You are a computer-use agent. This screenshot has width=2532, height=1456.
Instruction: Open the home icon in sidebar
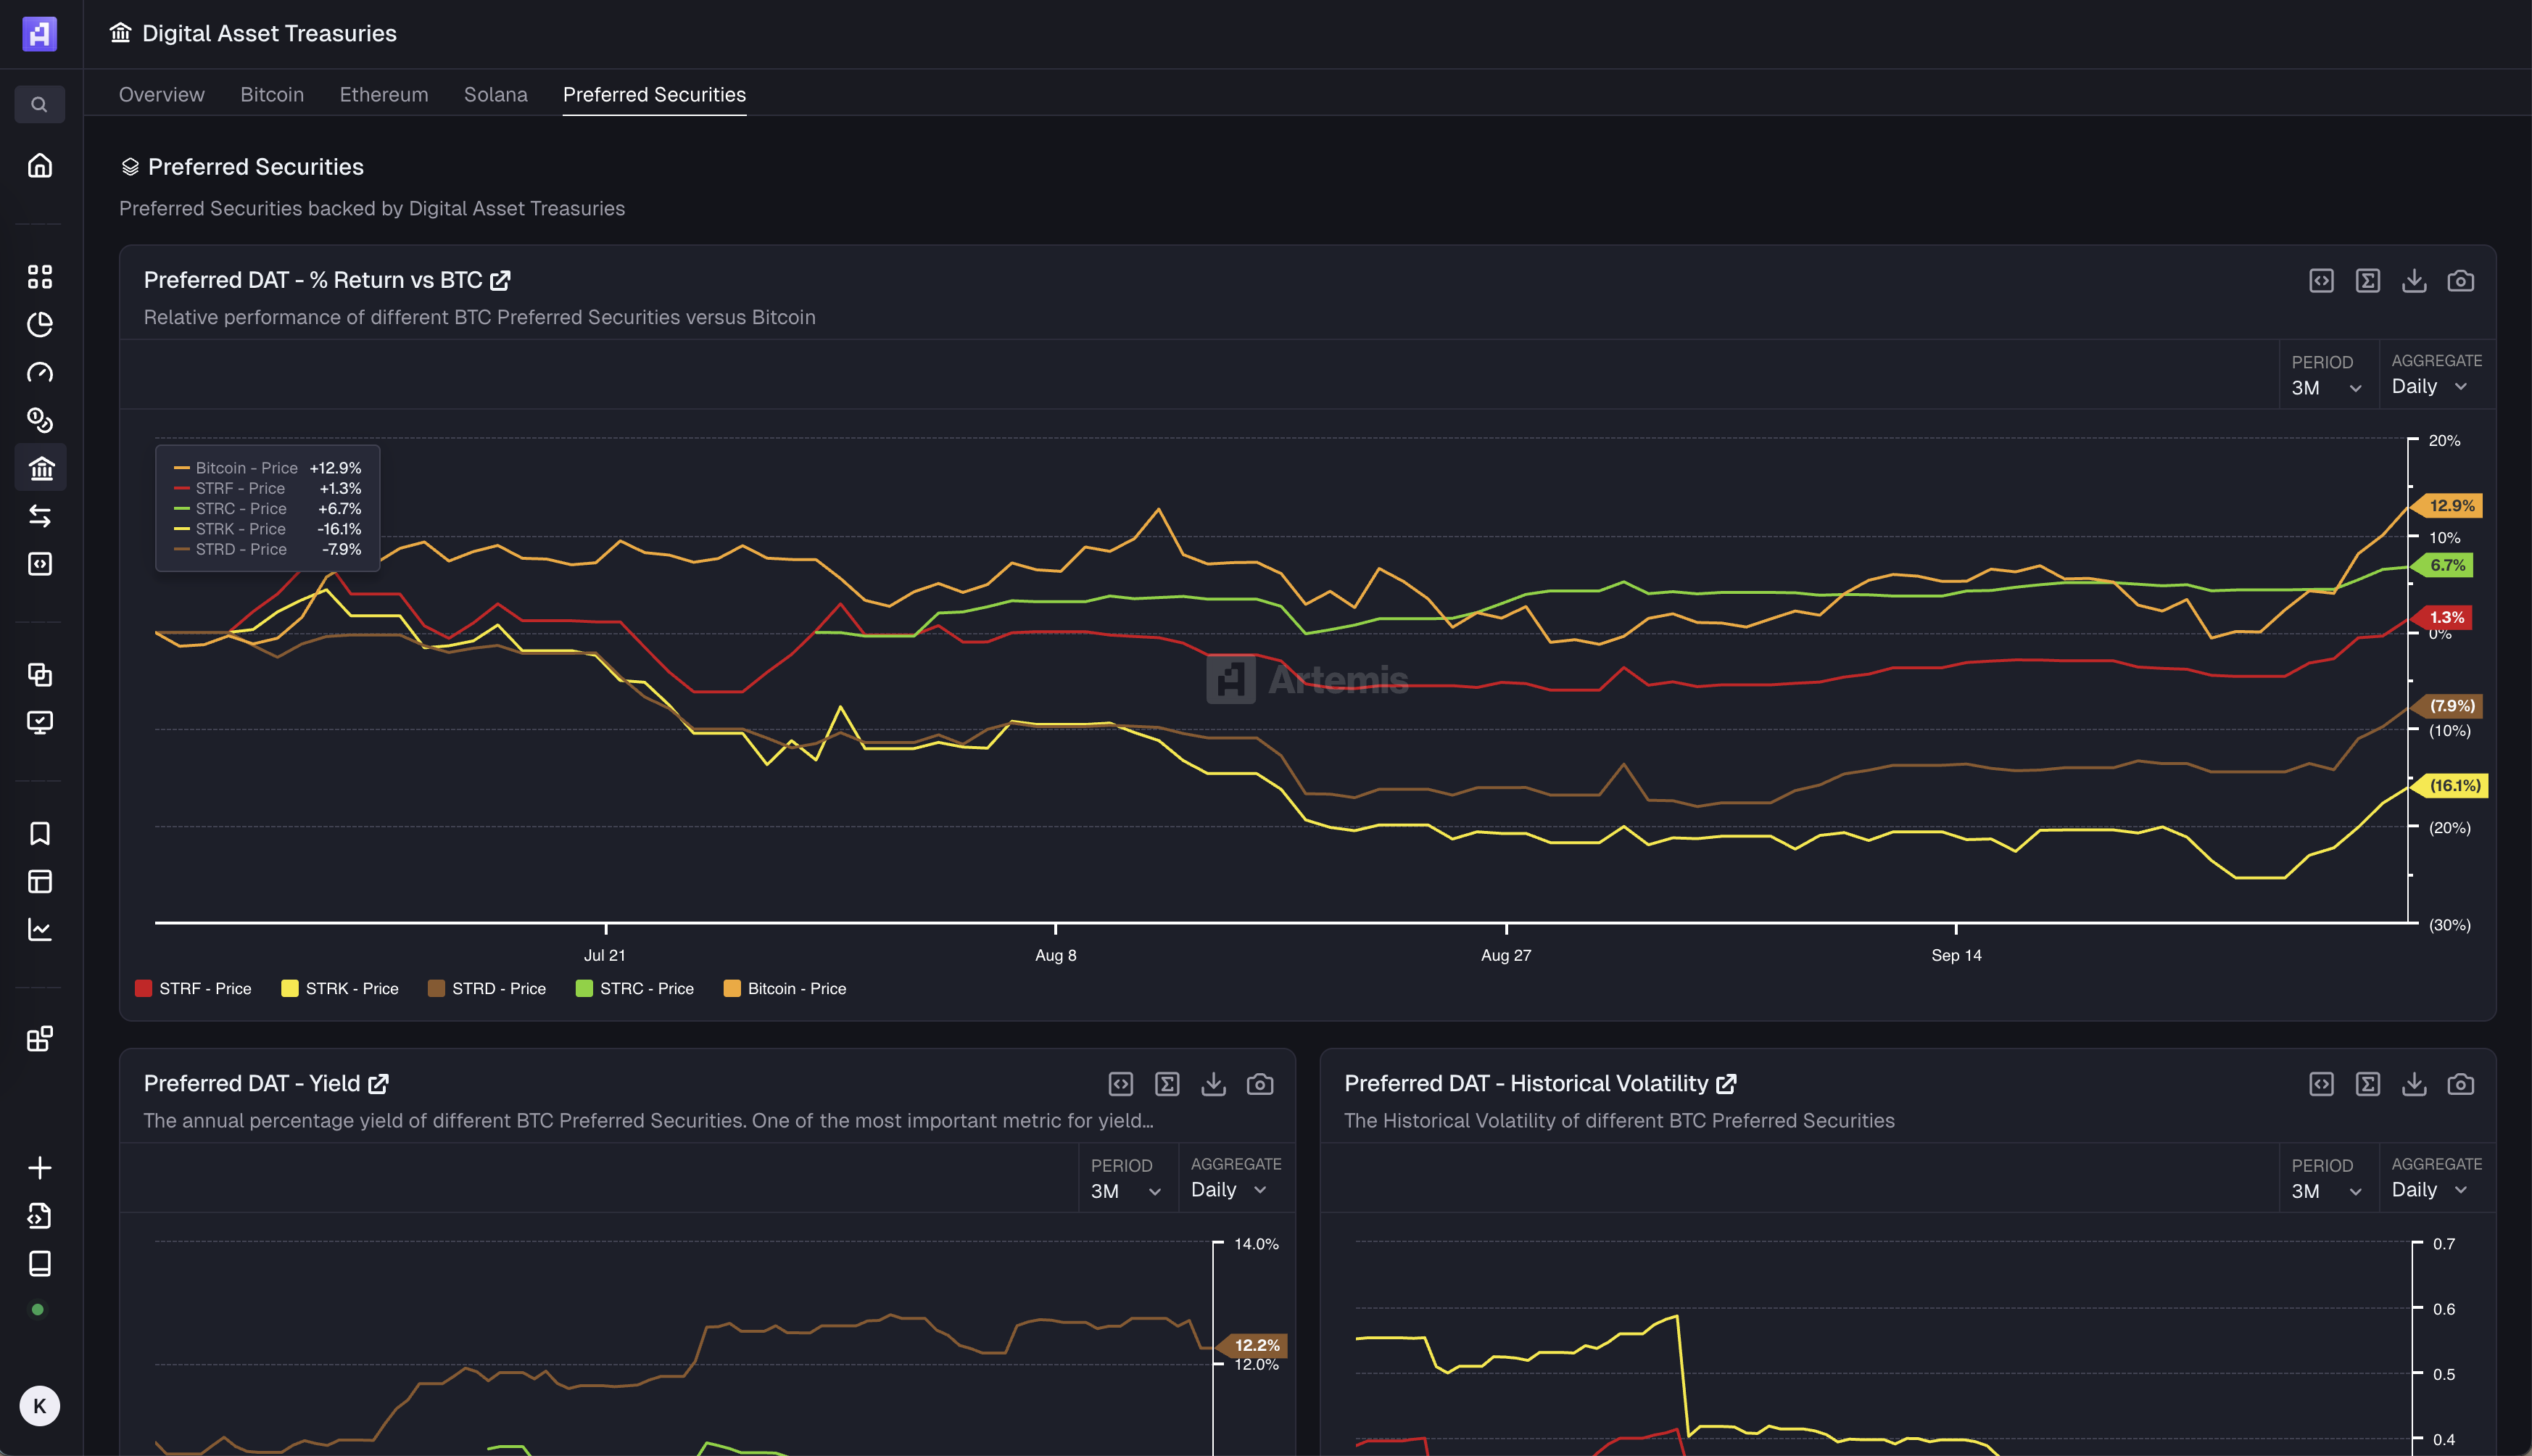(x=39, y=165)
